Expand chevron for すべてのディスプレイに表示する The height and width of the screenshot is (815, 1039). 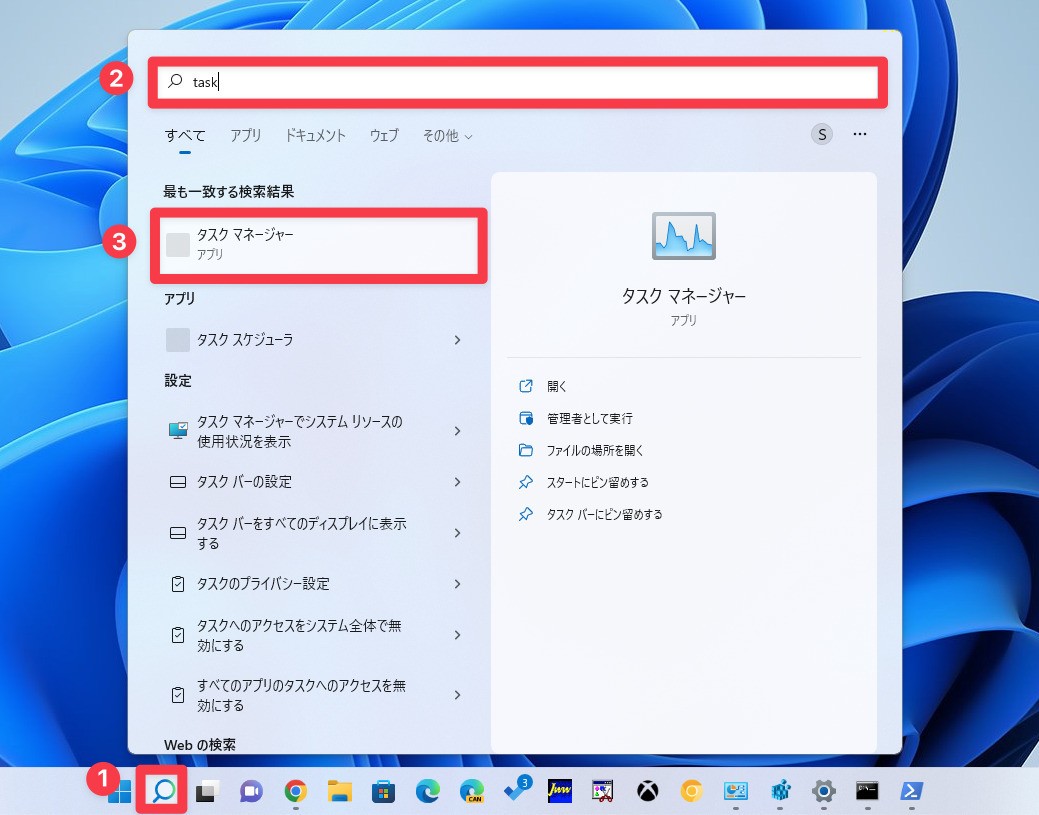(x=457, y=533)
